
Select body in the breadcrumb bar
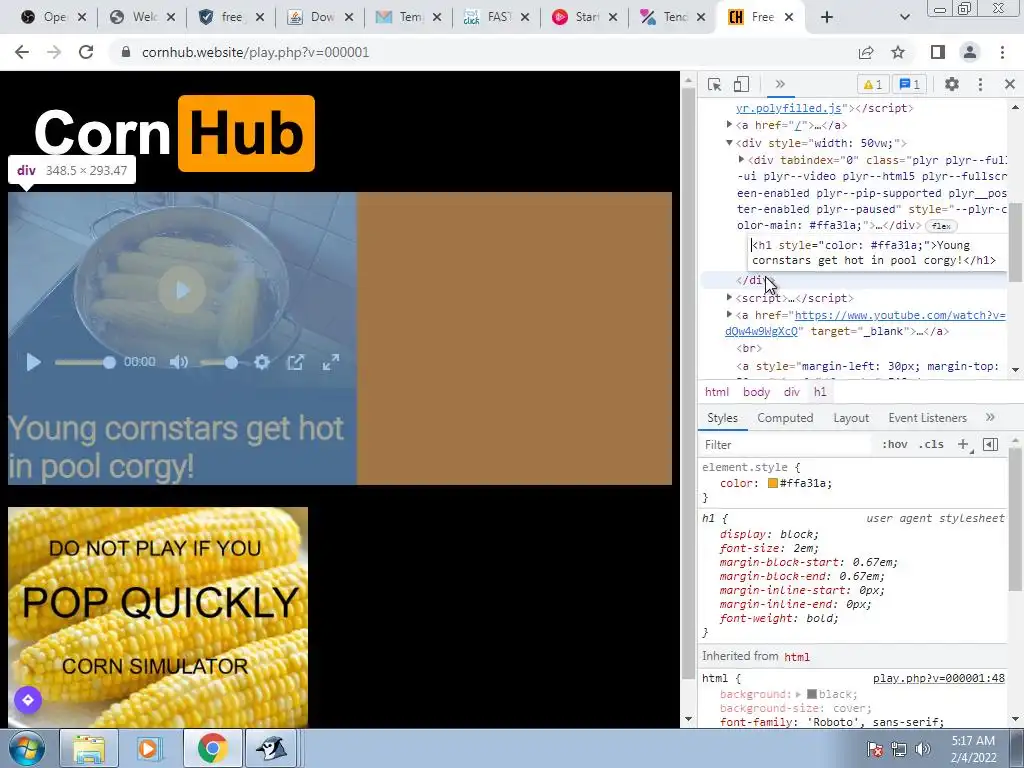(x=756, y=392)
